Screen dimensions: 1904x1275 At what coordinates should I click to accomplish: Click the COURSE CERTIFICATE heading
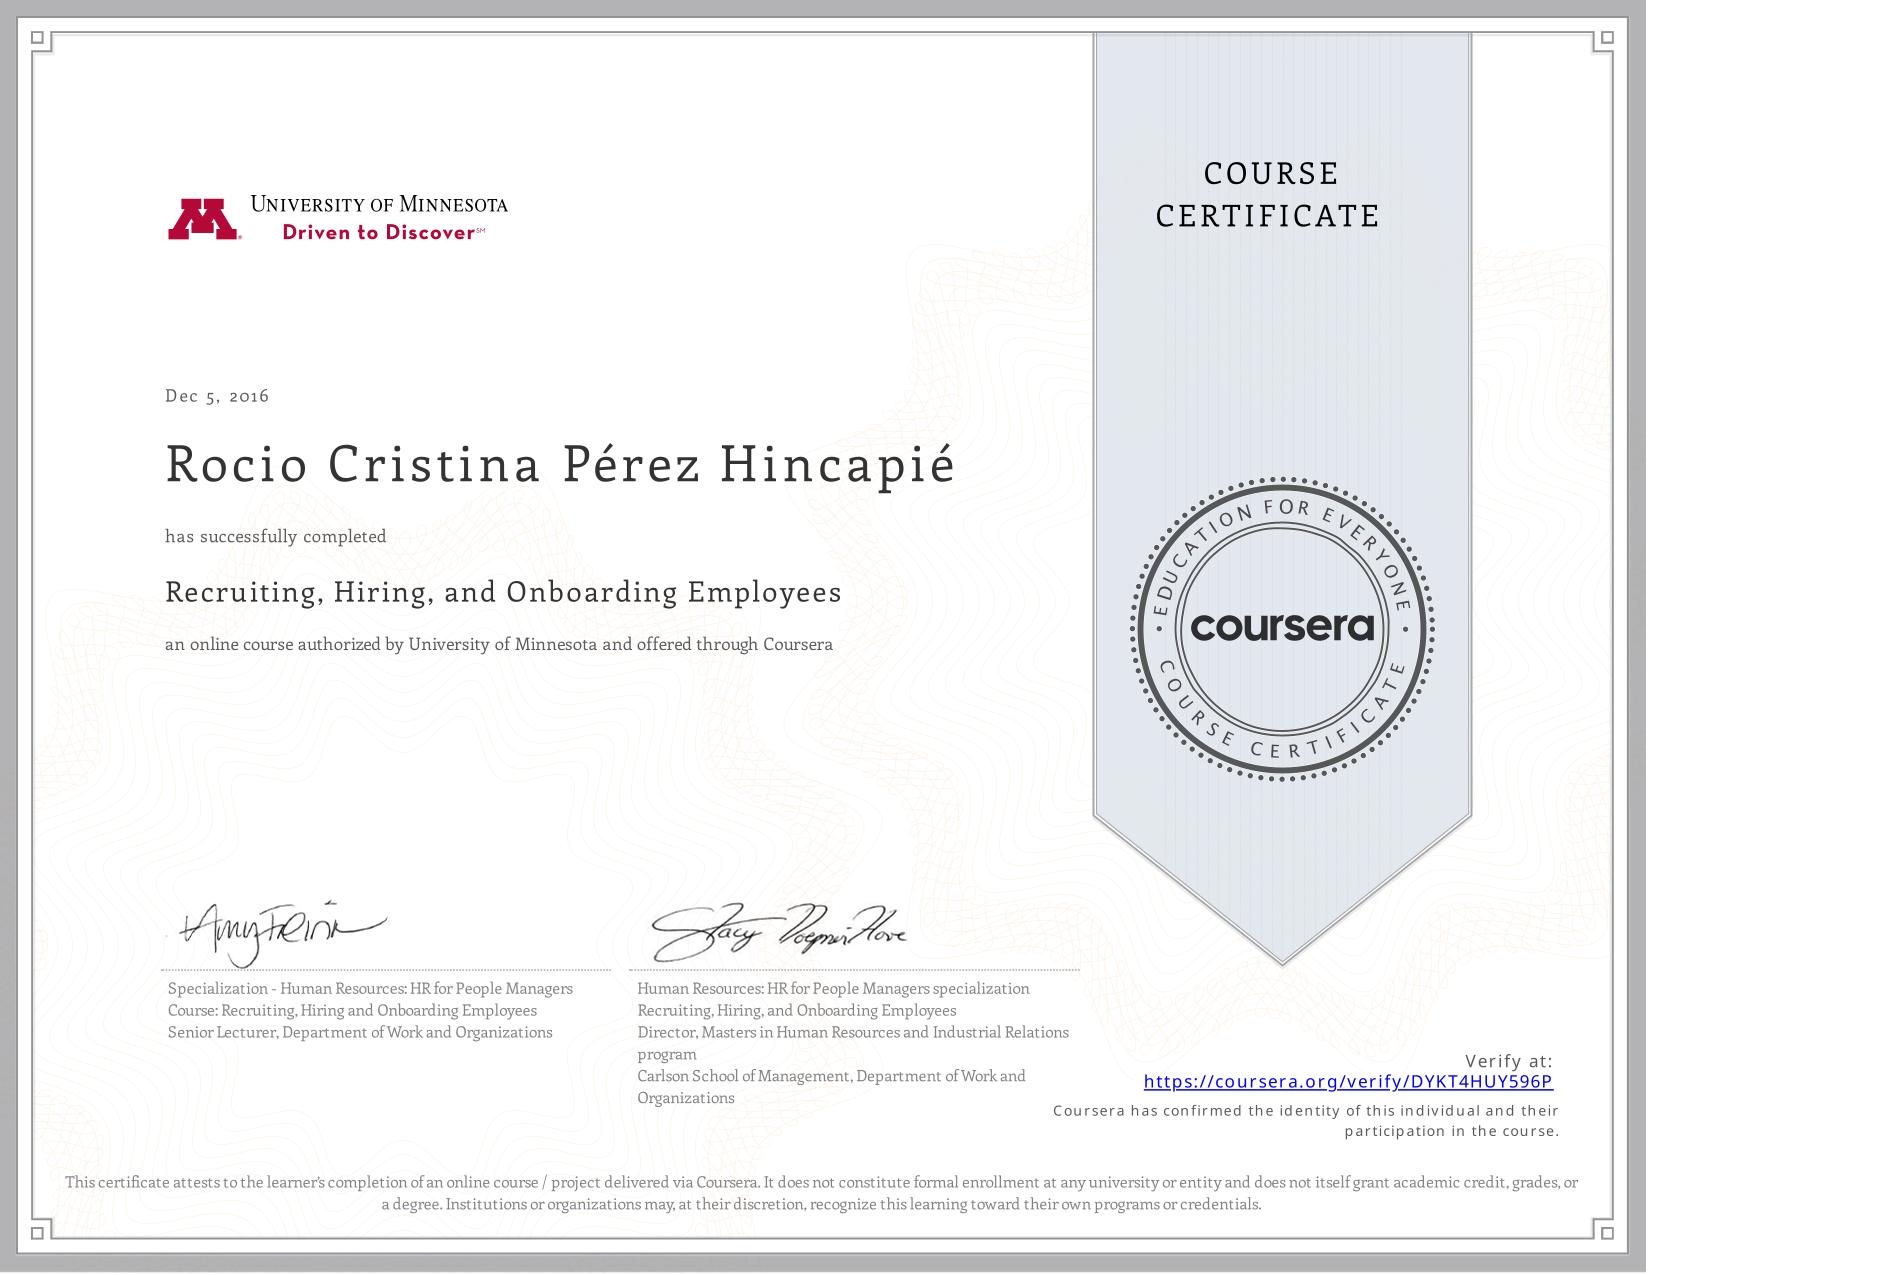click(1269, 194)
